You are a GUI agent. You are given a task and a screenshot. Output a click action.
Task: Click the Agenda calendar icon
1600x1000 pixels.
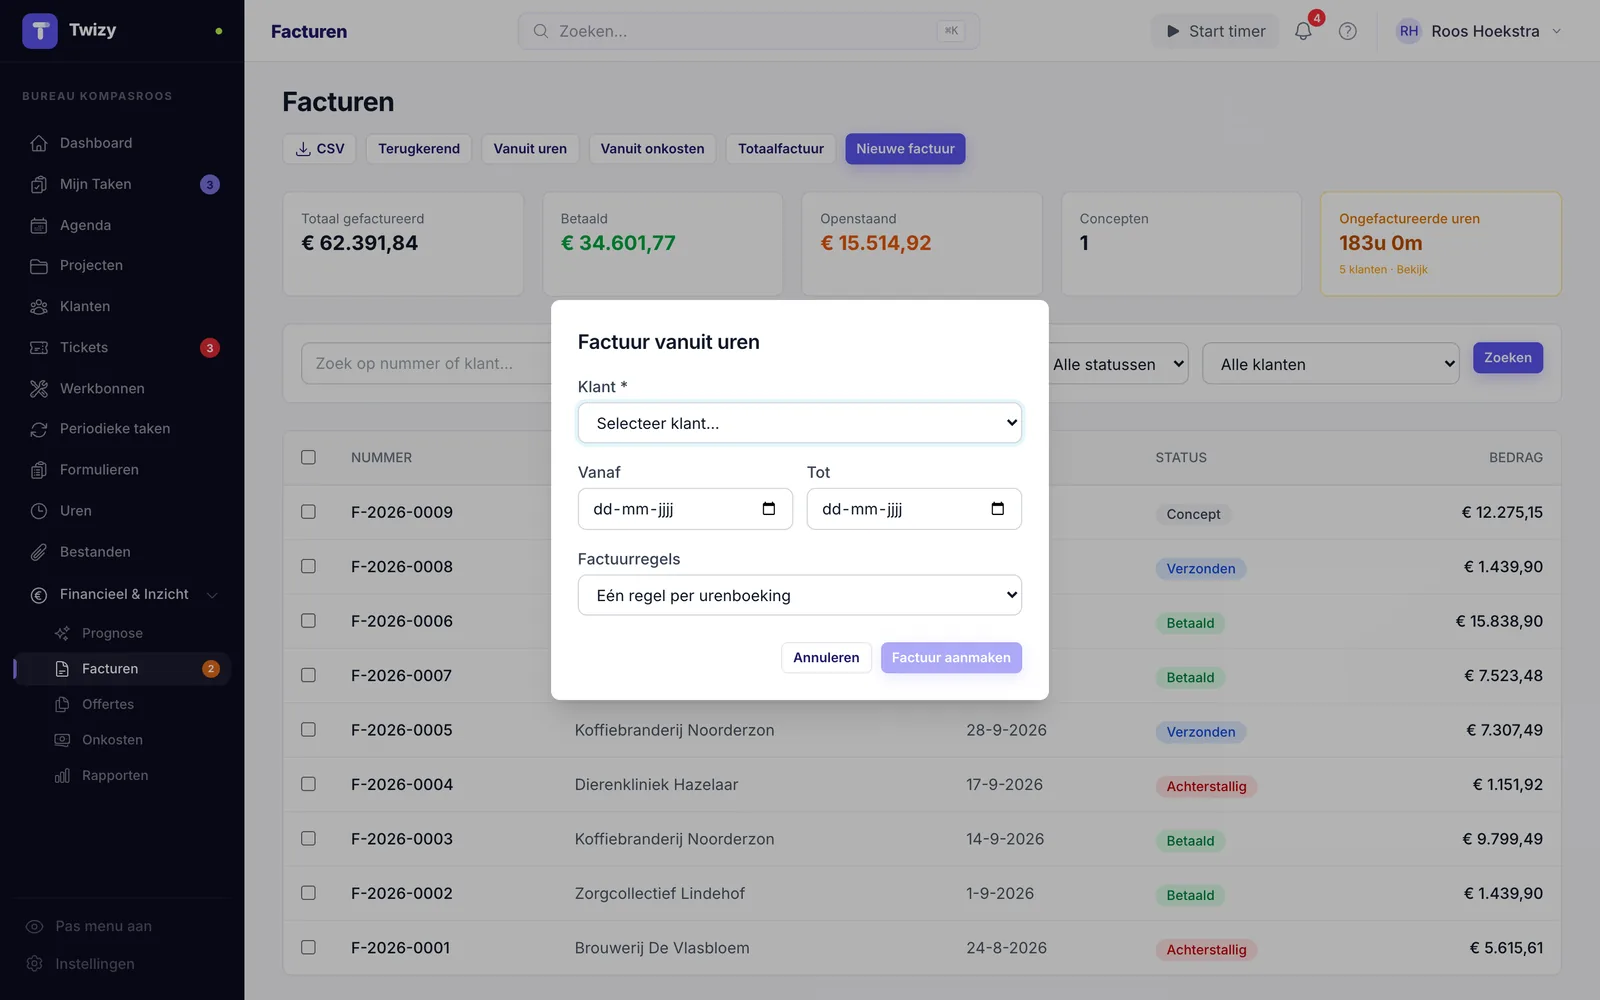39,225
